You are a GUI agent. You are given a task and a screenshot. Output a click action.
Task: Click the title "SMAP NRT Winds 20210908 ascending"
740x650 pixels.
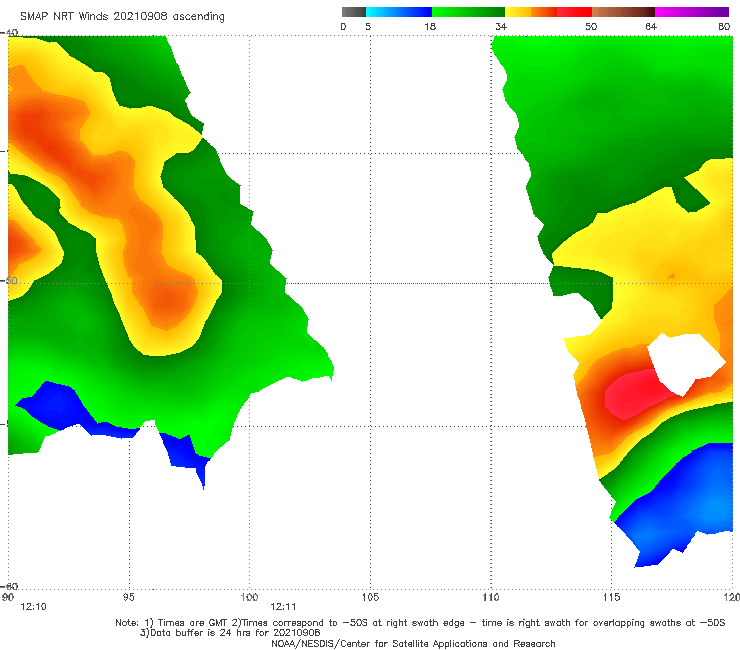pyautogui.click(x=122, y=16)
